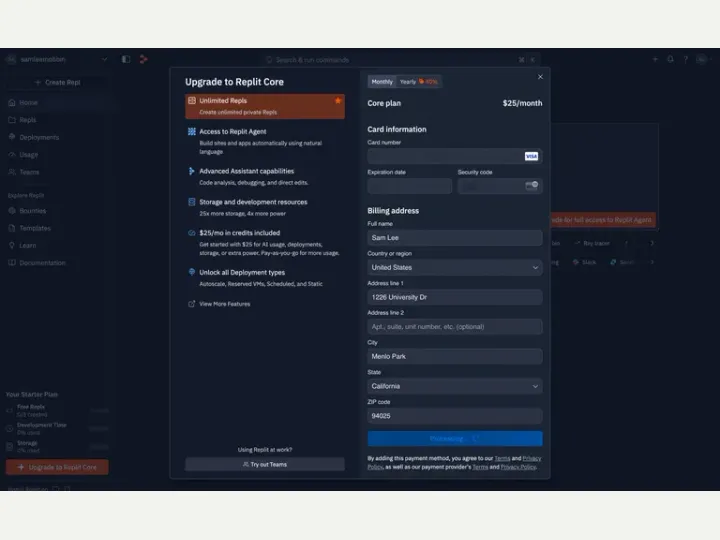Click the Unlock all Deployment types icon
The image size is (720, 540).
point(191,272)
